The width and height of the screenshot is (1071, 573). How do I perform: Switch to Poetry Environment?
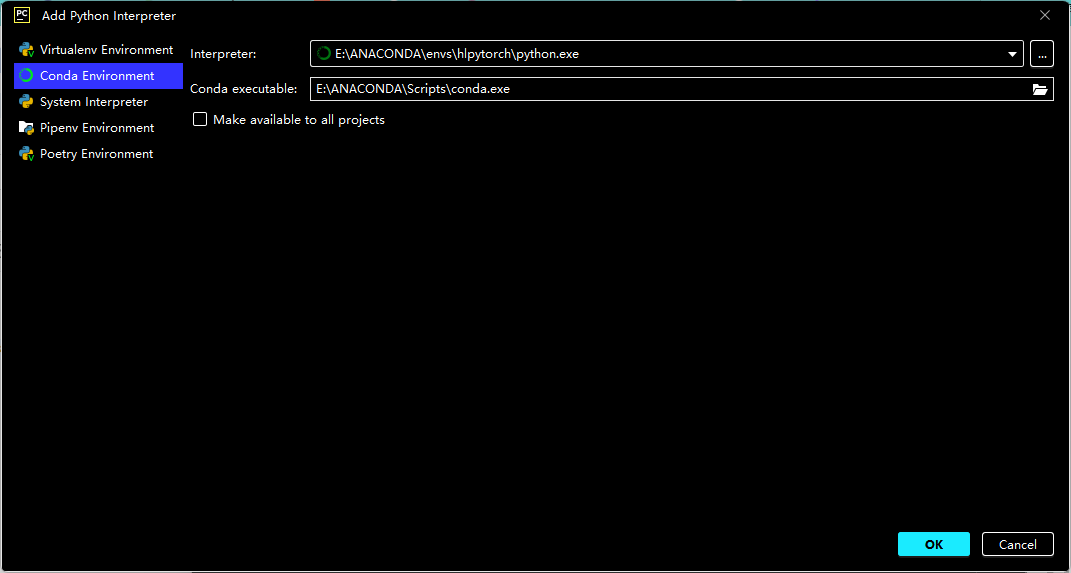click(98, 154)
